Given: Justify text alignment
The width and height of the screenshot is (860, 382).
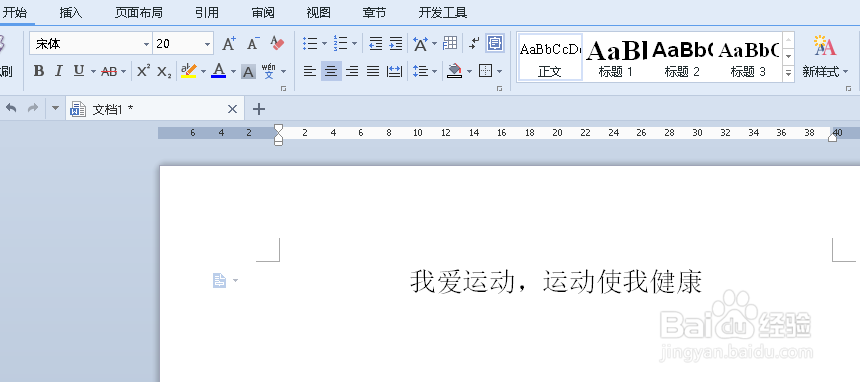Looking at the screenshot, I should pos(373,71).
